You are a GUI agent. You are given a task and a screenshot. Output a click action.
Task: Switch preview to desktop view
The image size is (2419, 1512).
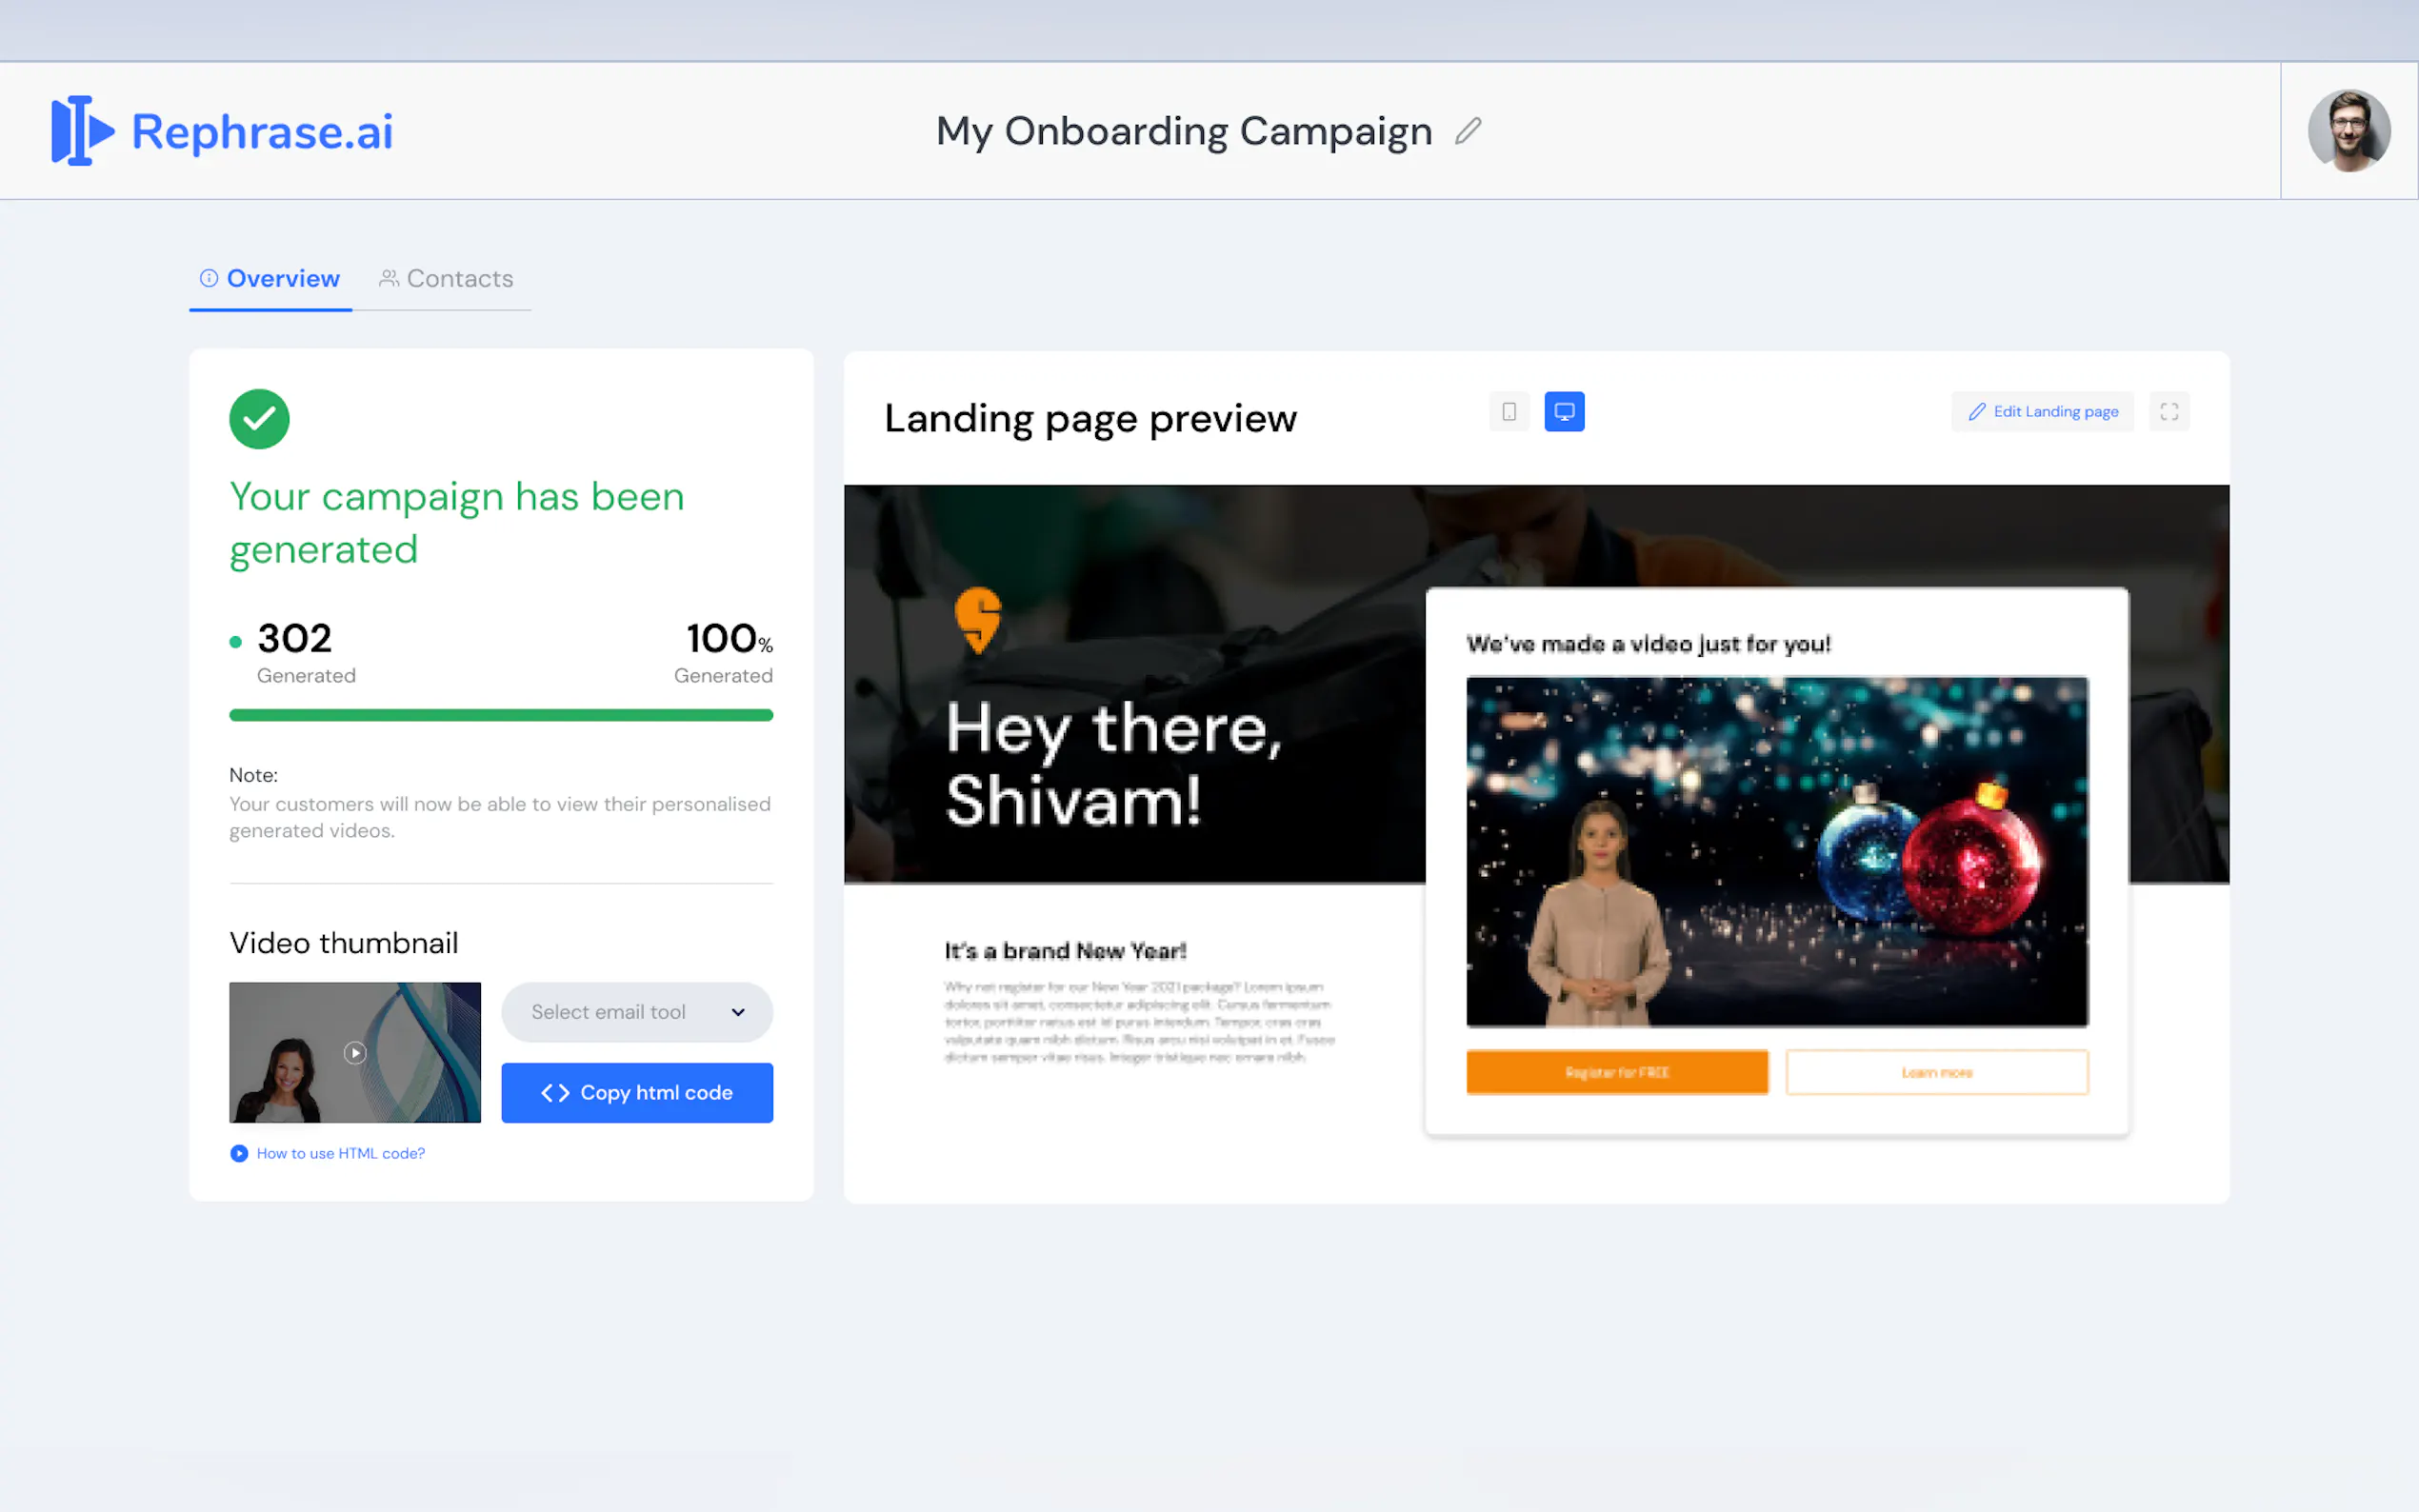click(1564, 412)
